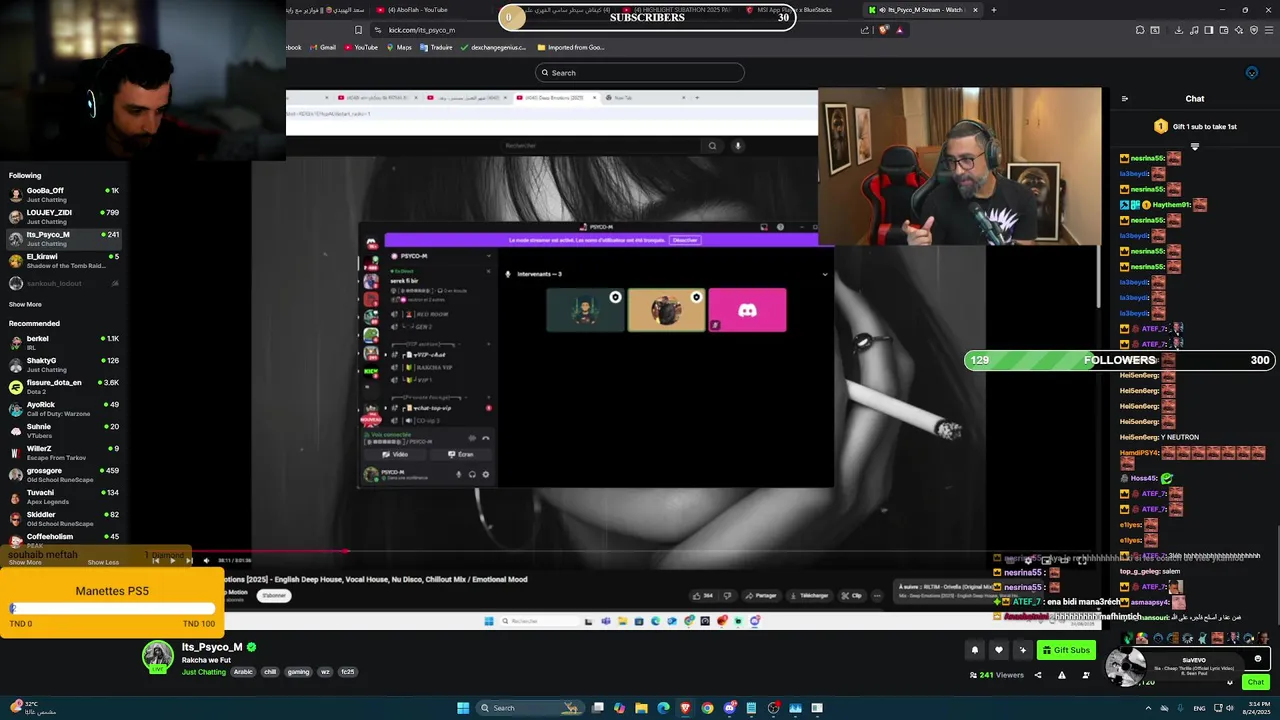Click the Kick Search field
The height and width of the screenshot is (720, 1280).
(640, 72)
